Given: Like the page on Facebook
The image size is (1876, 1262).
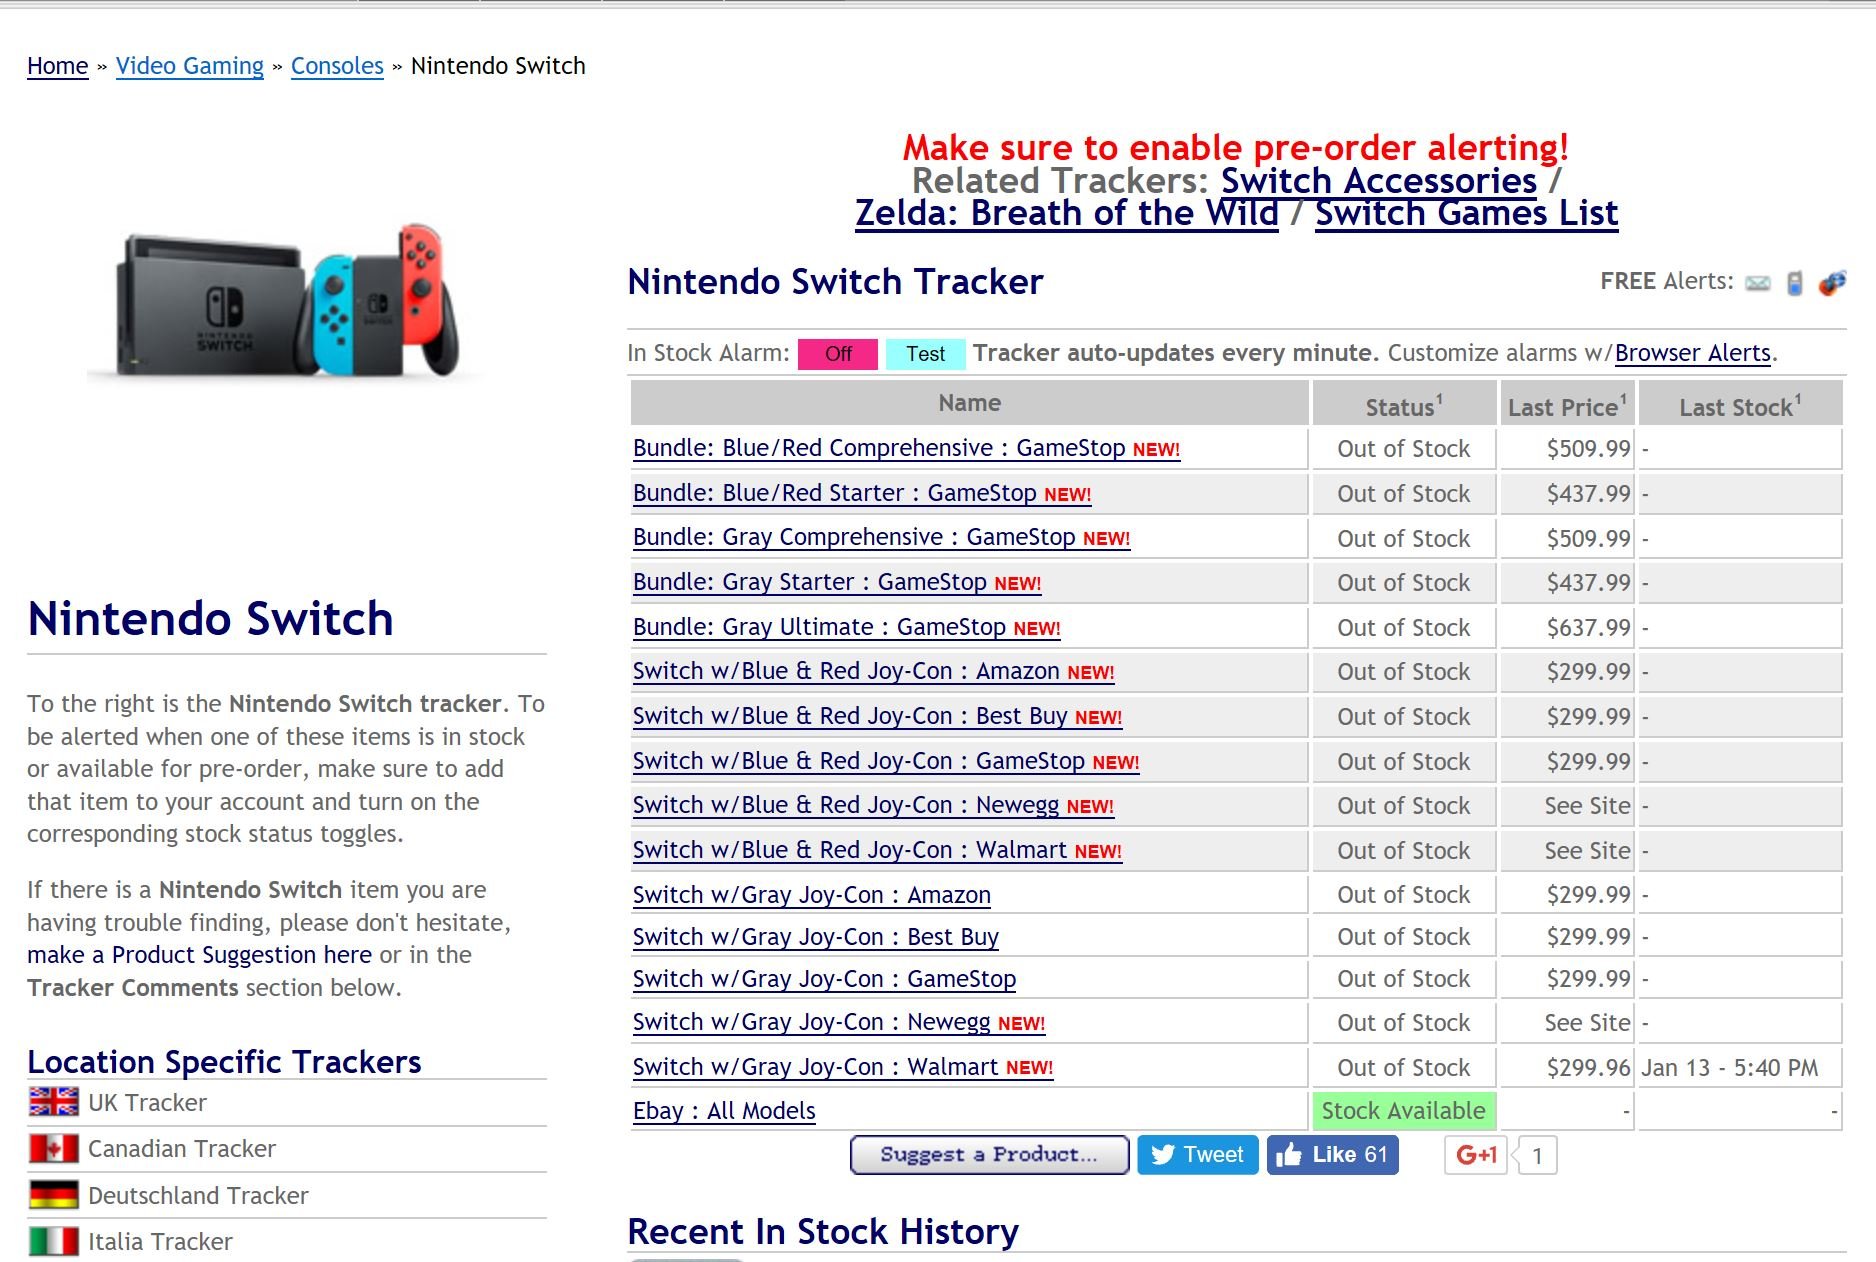Looking at the screenshot, I should point(1332,1155).
